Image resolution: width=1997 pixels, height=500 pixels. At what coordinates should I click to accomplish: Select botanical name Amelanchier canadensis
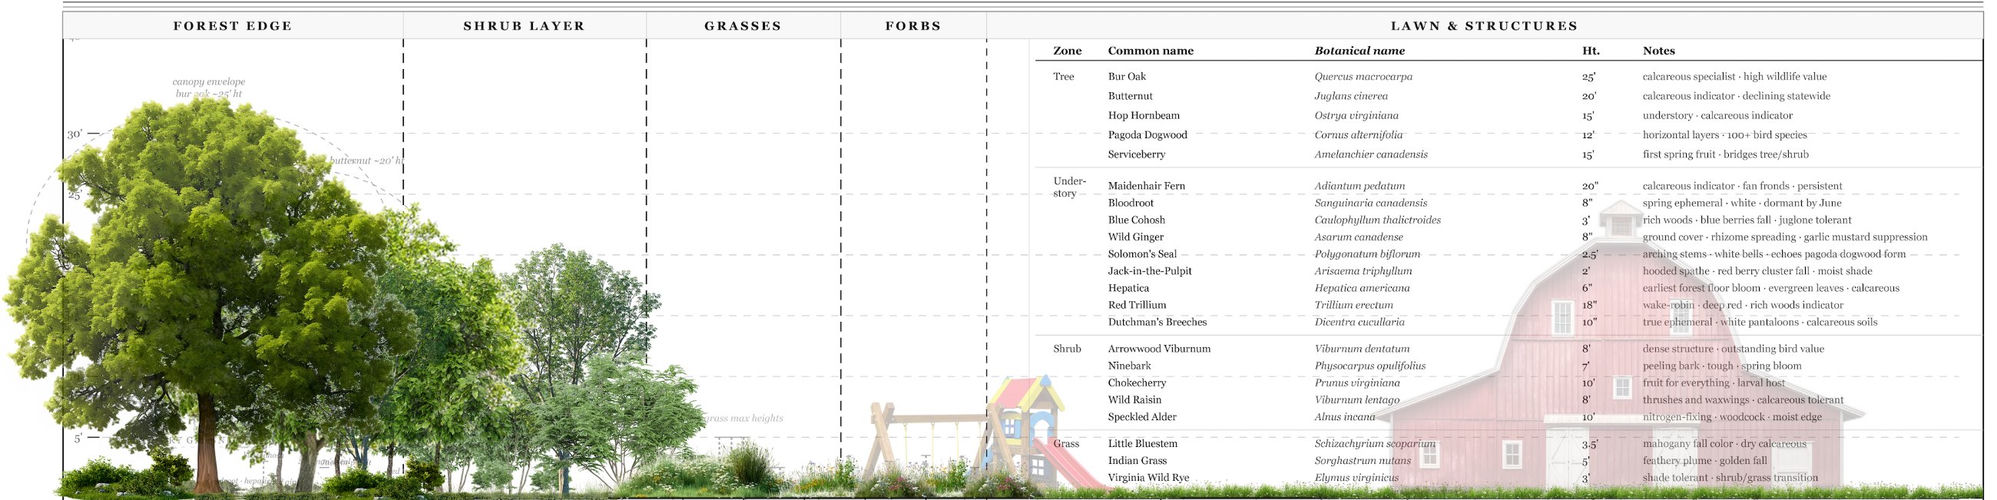tap(1370, 155)
